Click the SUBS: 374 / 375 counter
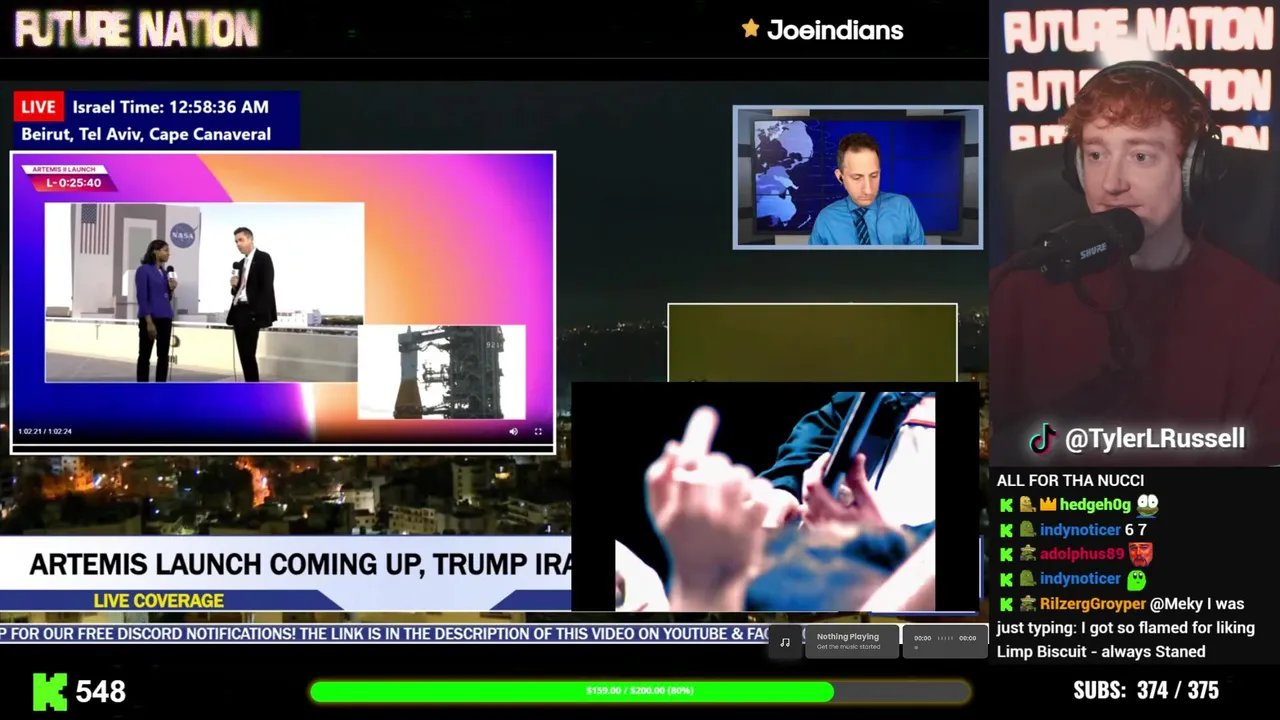 point(1146,691)
